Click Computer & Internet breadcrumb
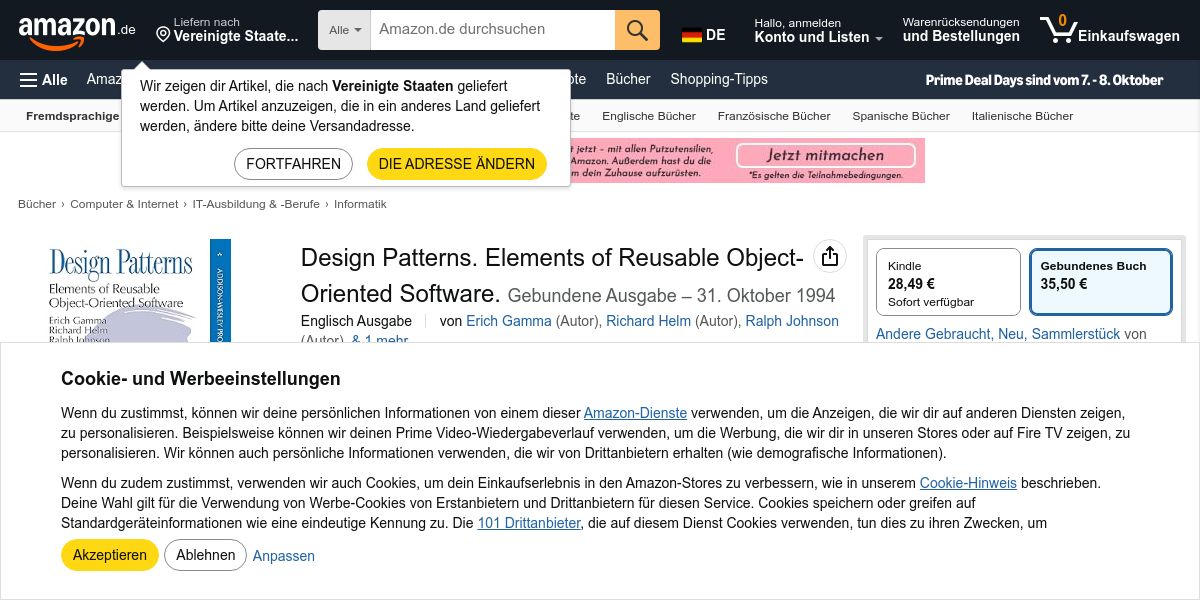The width and height of the screenshot is (1200, 600). click(124, 204)
